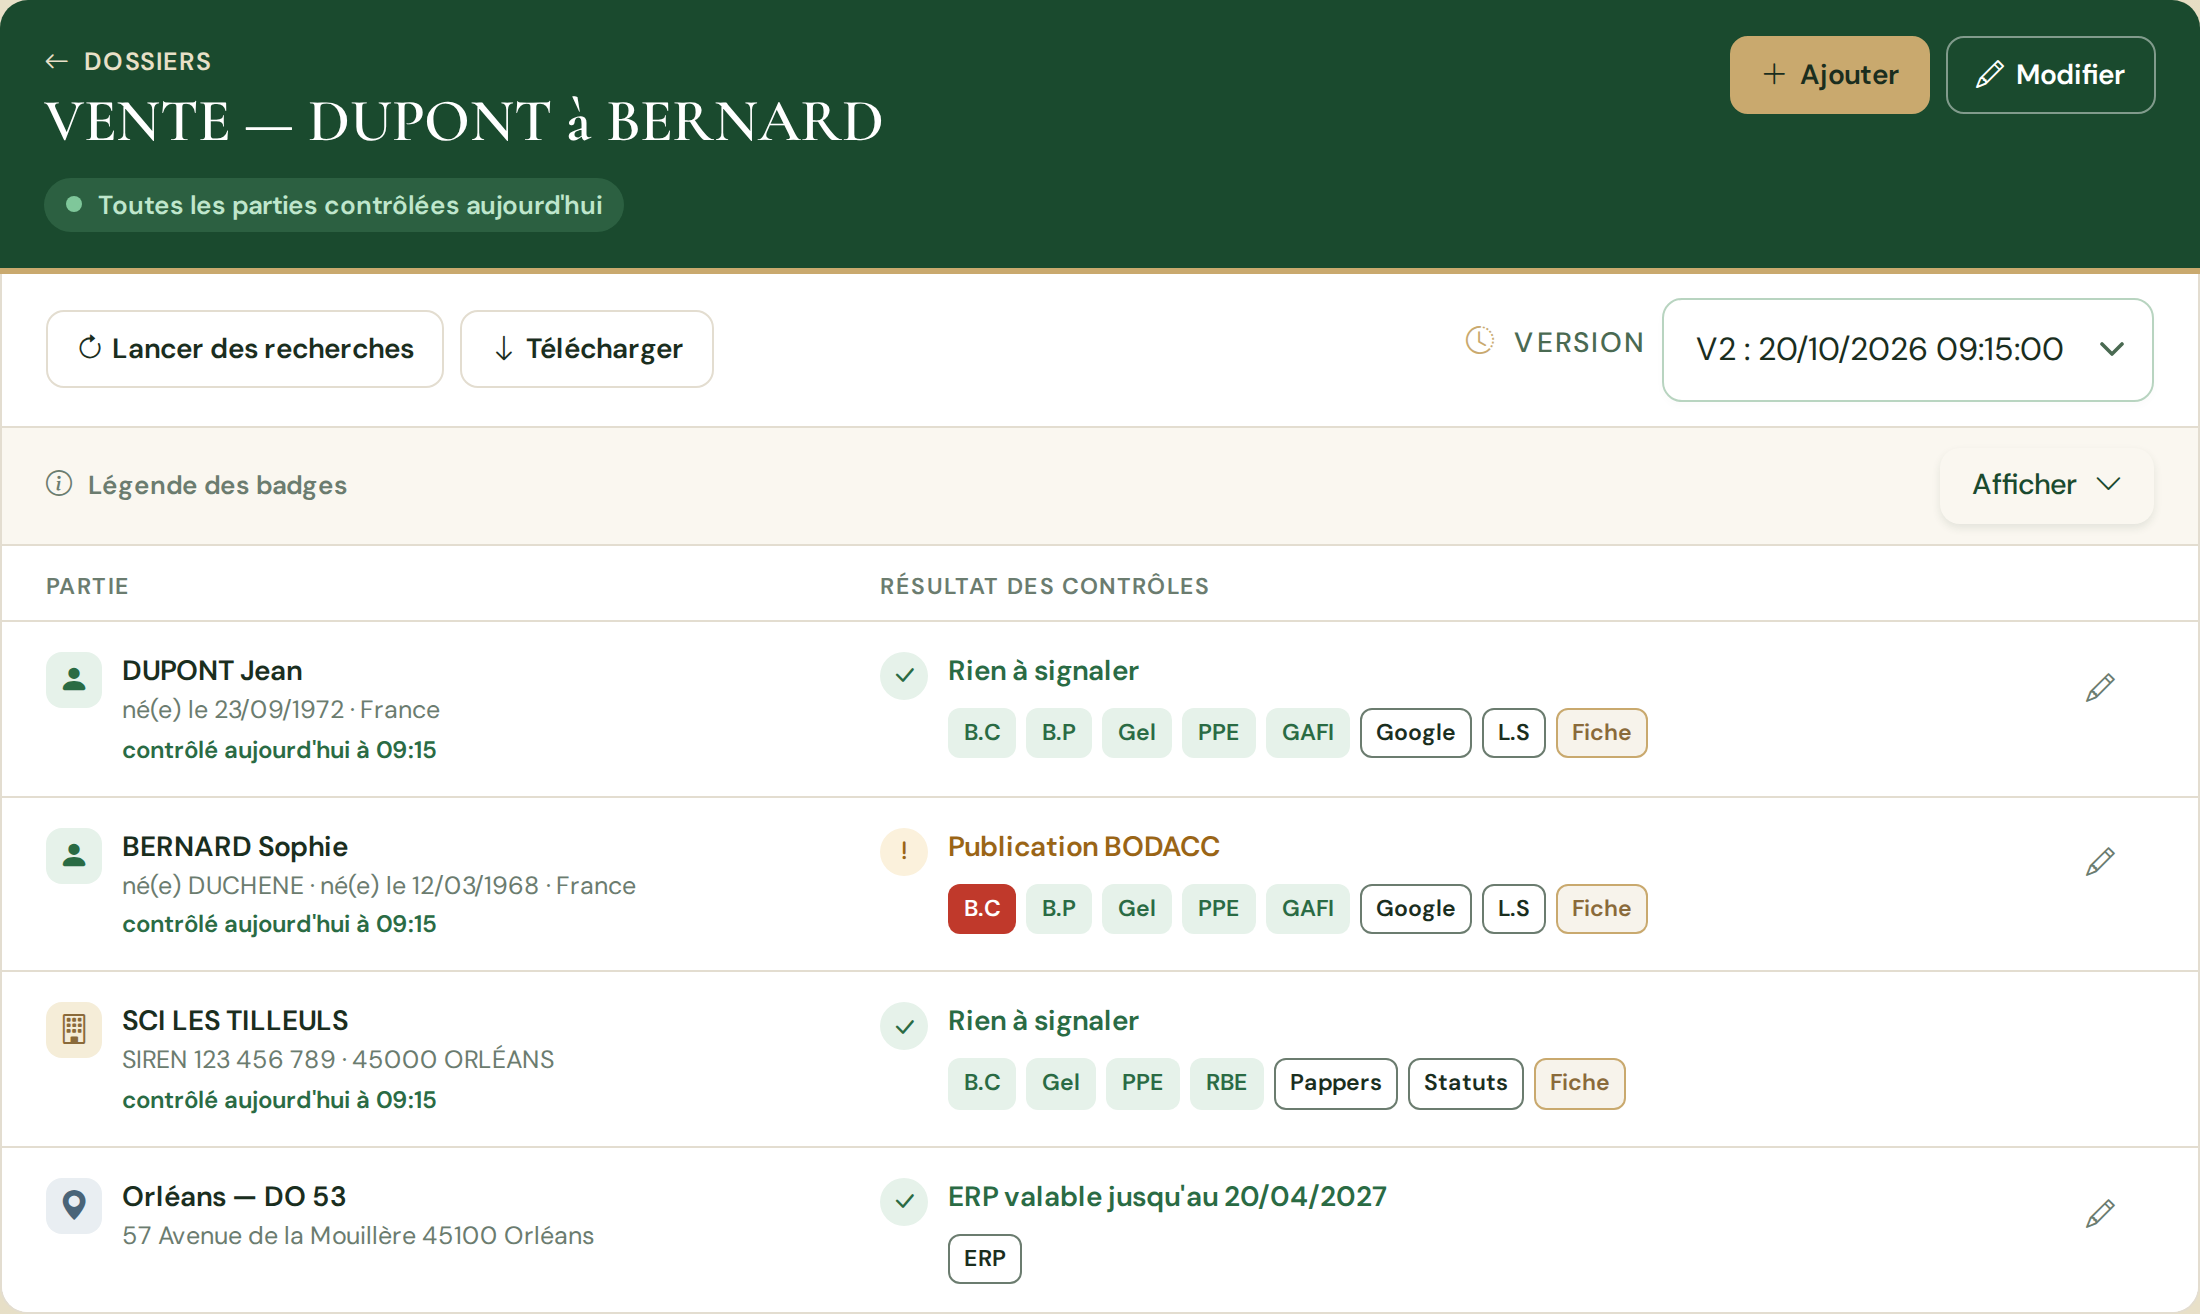Click the Modifier button
Screen dimensions: 2200x1314
(2050, 75)
